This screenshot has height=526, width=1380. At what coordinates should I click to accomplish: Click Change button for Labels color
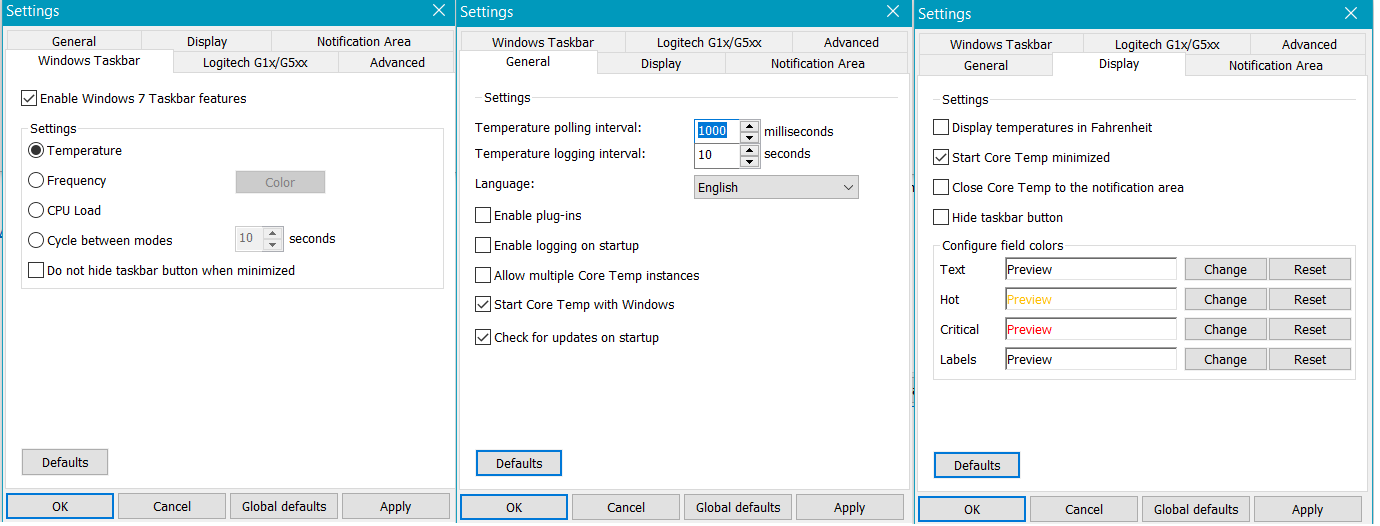pos(1226,359)
